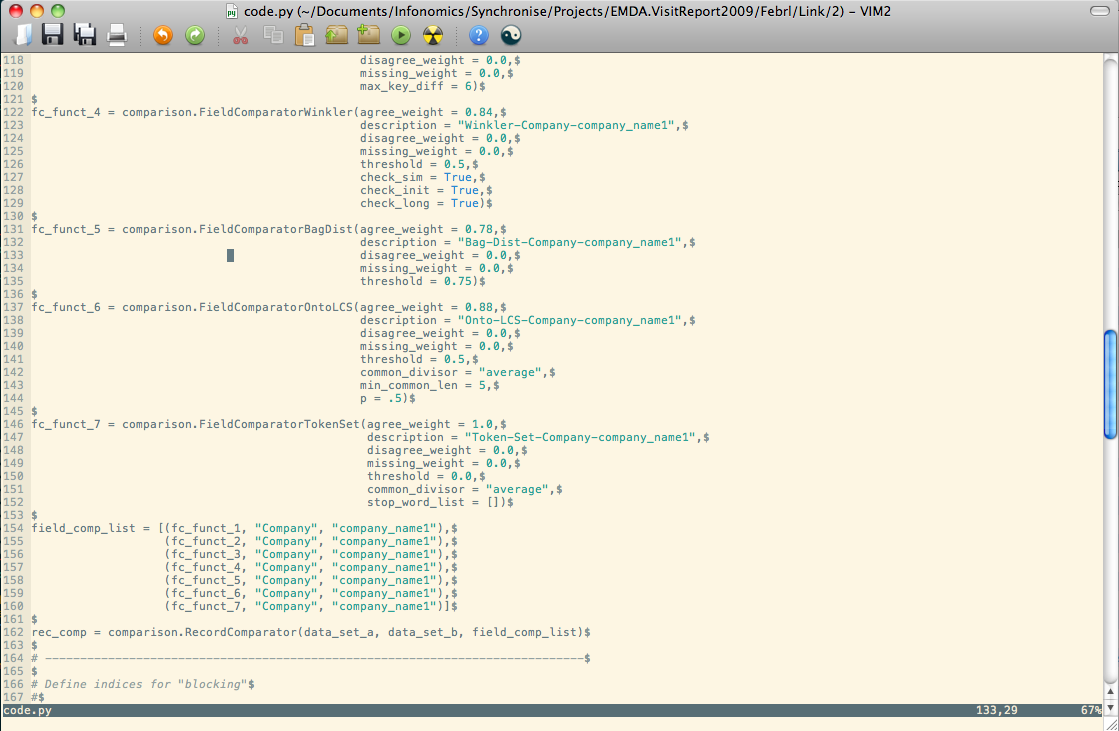Click FieldComparatorBagDist in the code
This screenshot has width=1119, height=731.
click(276, 229)
